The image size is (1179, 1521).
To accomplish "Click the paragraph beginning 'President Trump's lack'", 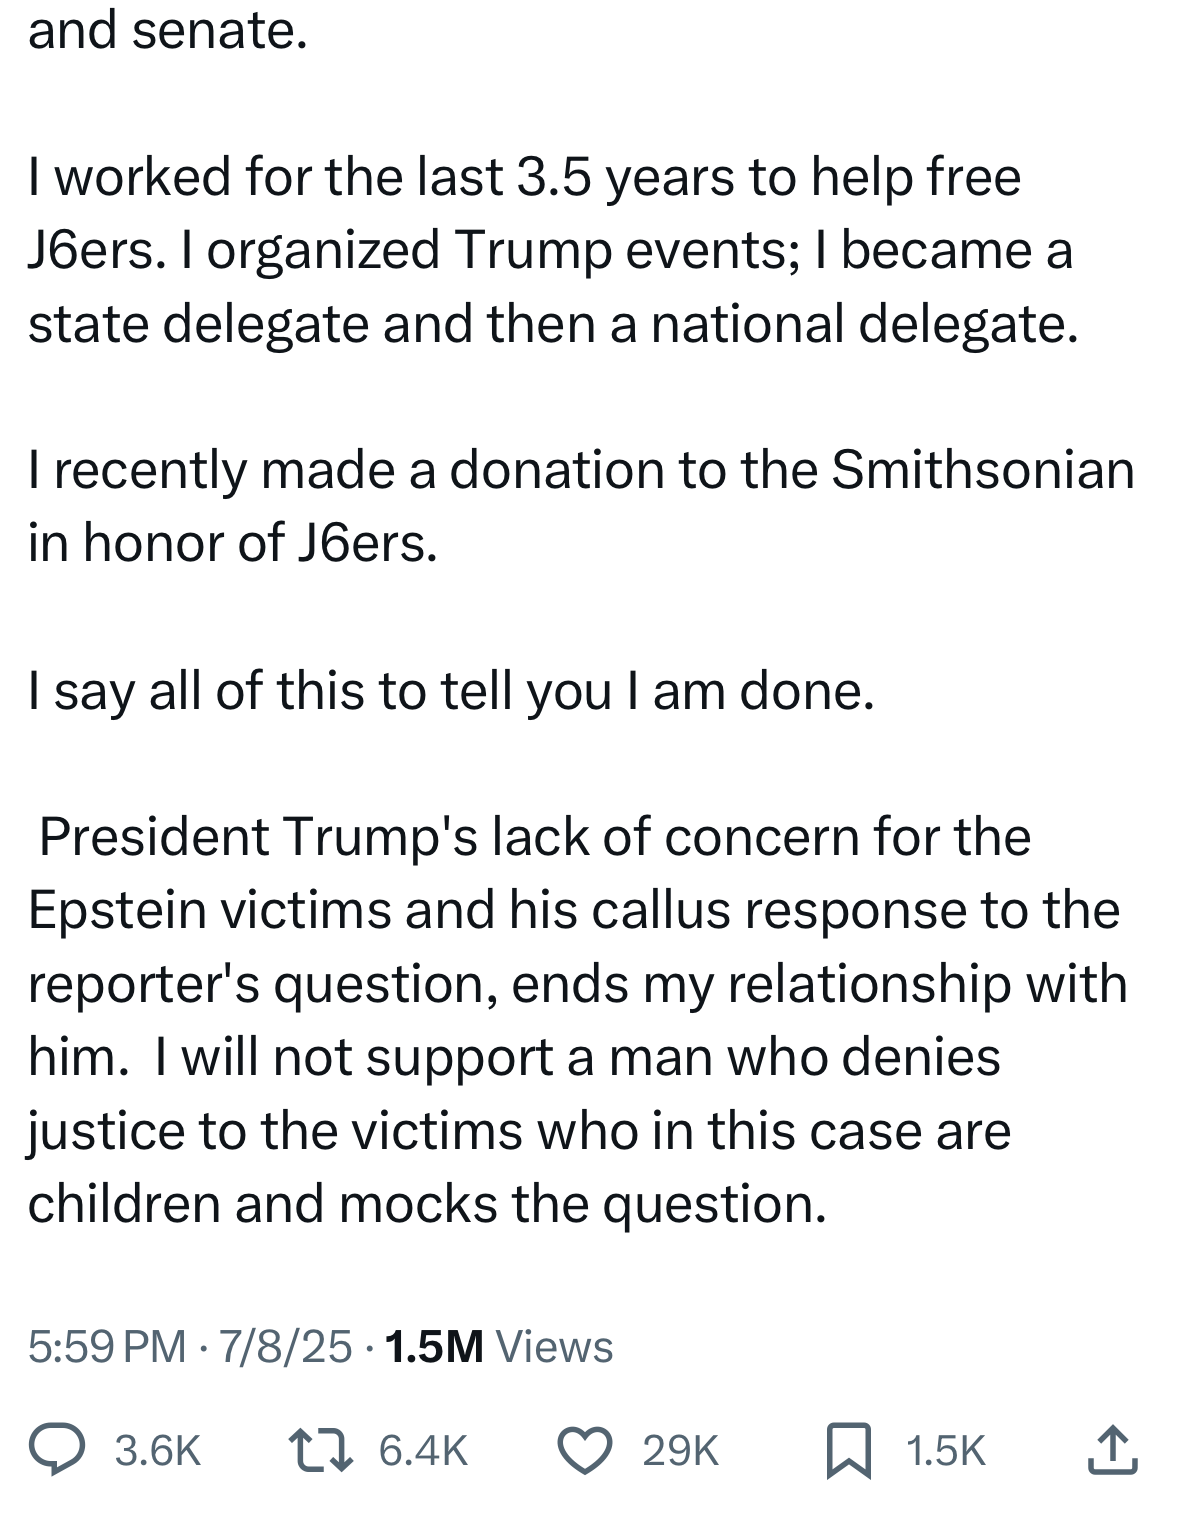I will 577,1020.
